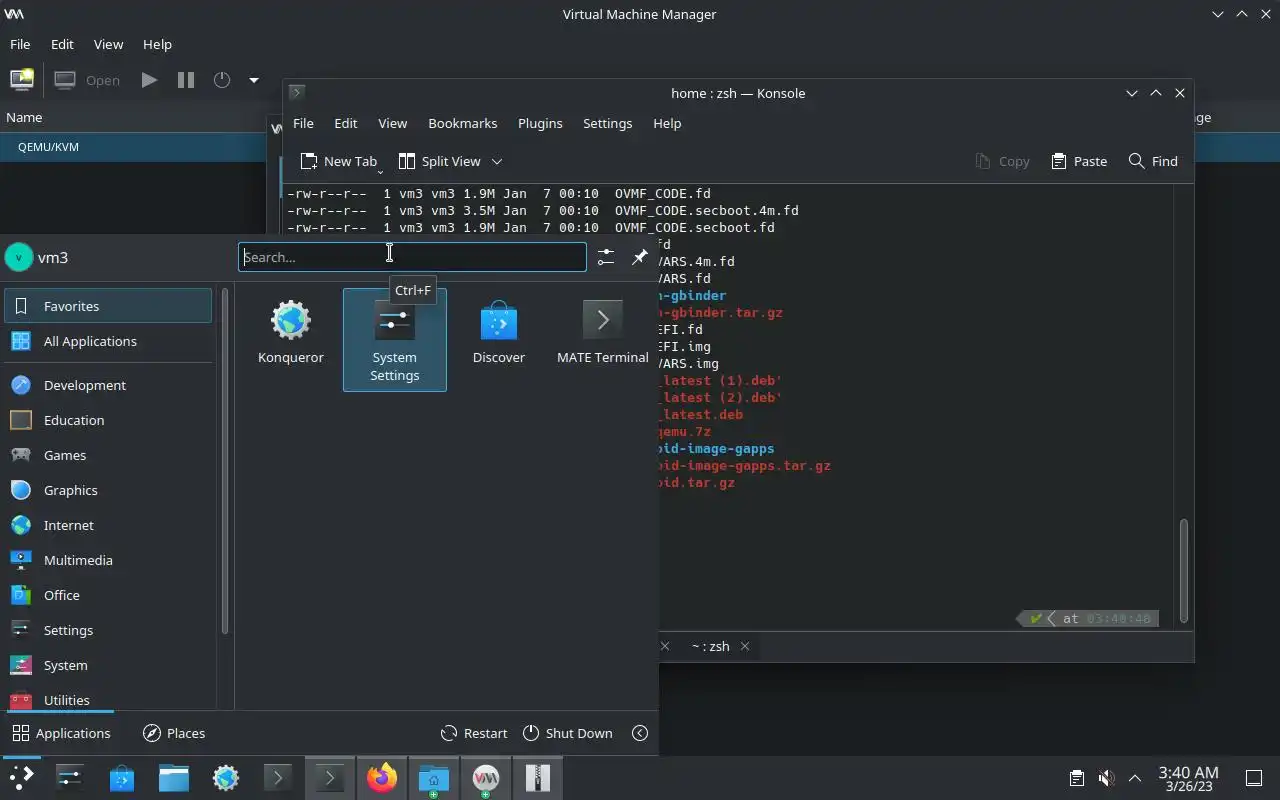Select All Applications category
The image size is (1280, 800).
coord(108,341)
